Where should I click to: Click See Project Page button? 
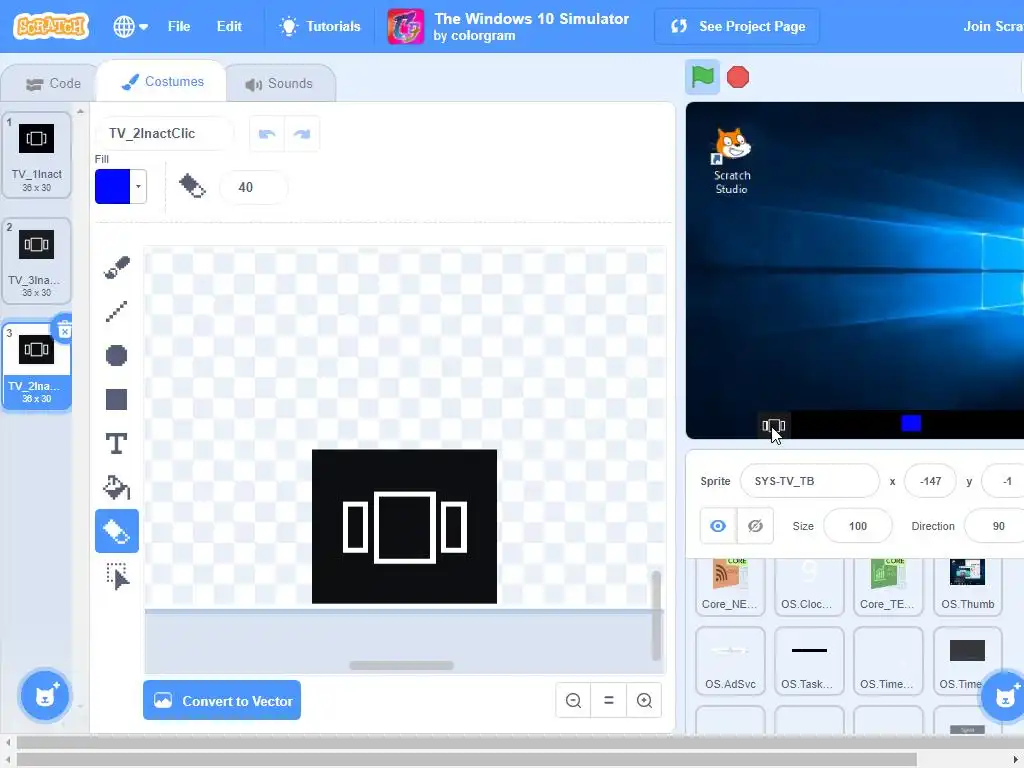pos(737,26)
